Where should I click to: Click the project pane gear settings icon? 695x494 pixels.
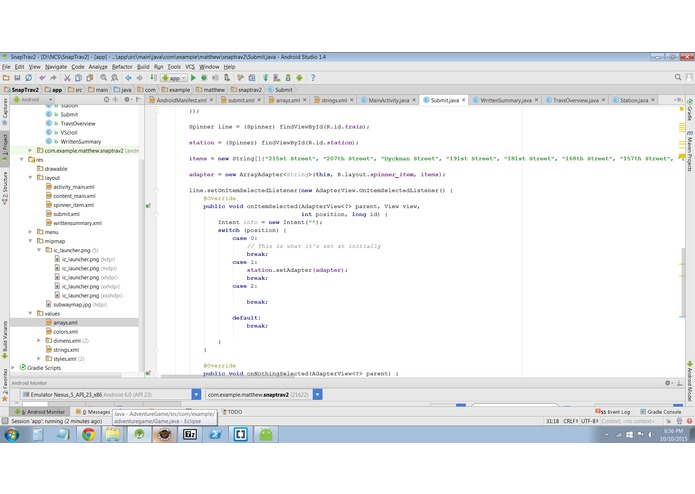127,100
